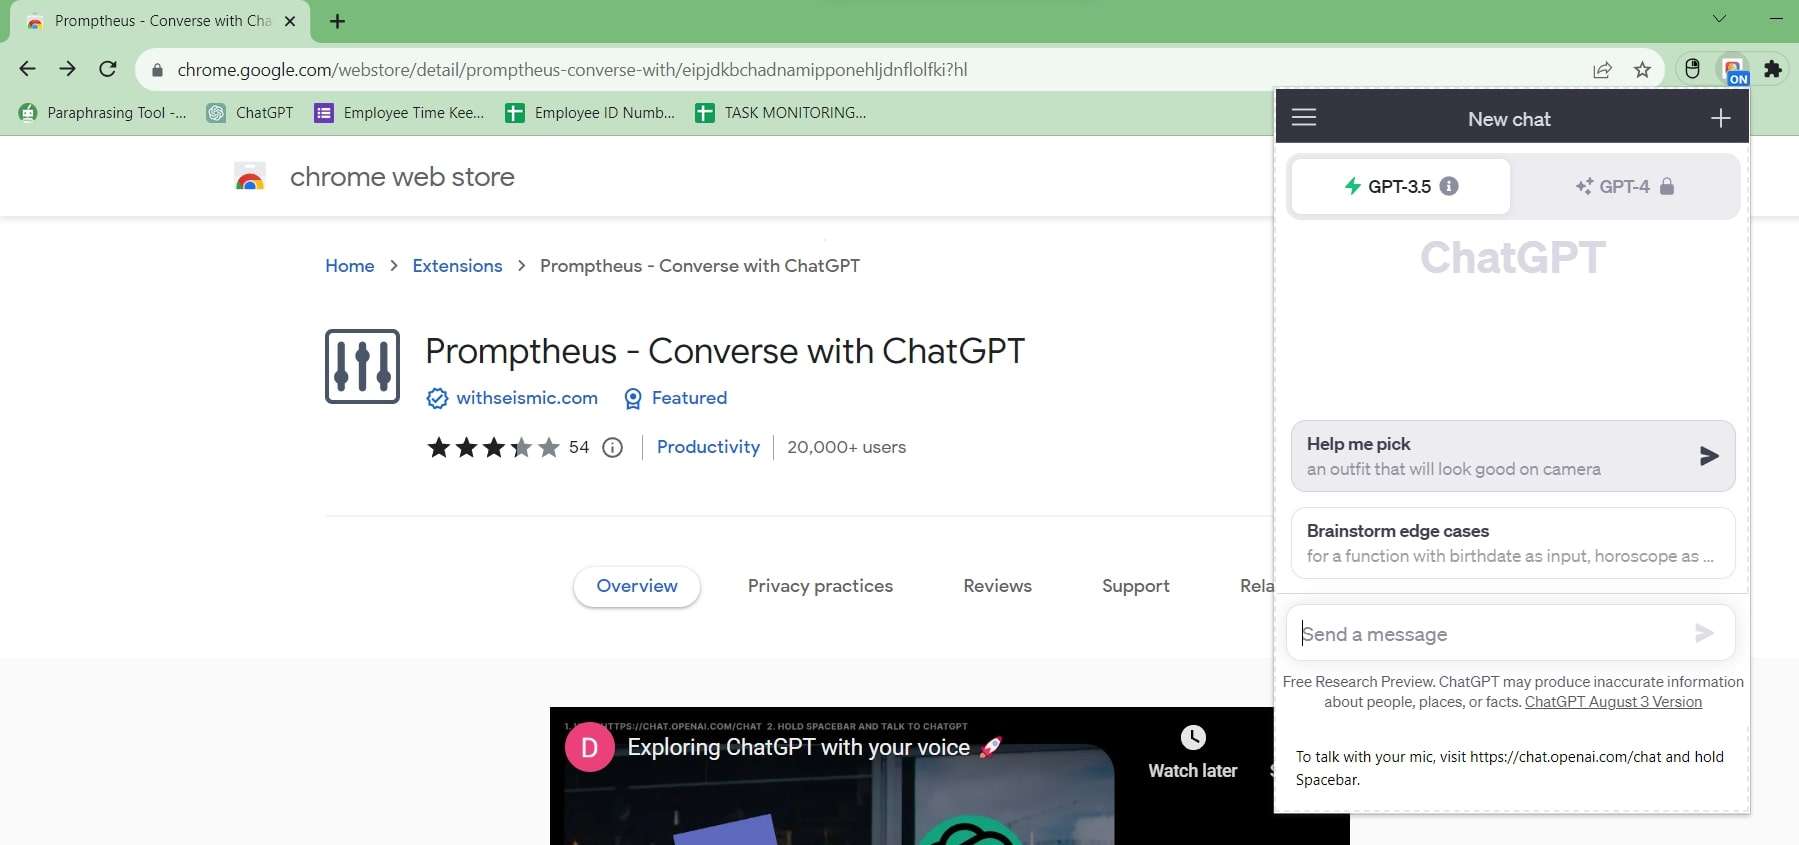Viewport: 1799px width, 845px height.
Task: Open a new browser tab
Action: [337, 21]
